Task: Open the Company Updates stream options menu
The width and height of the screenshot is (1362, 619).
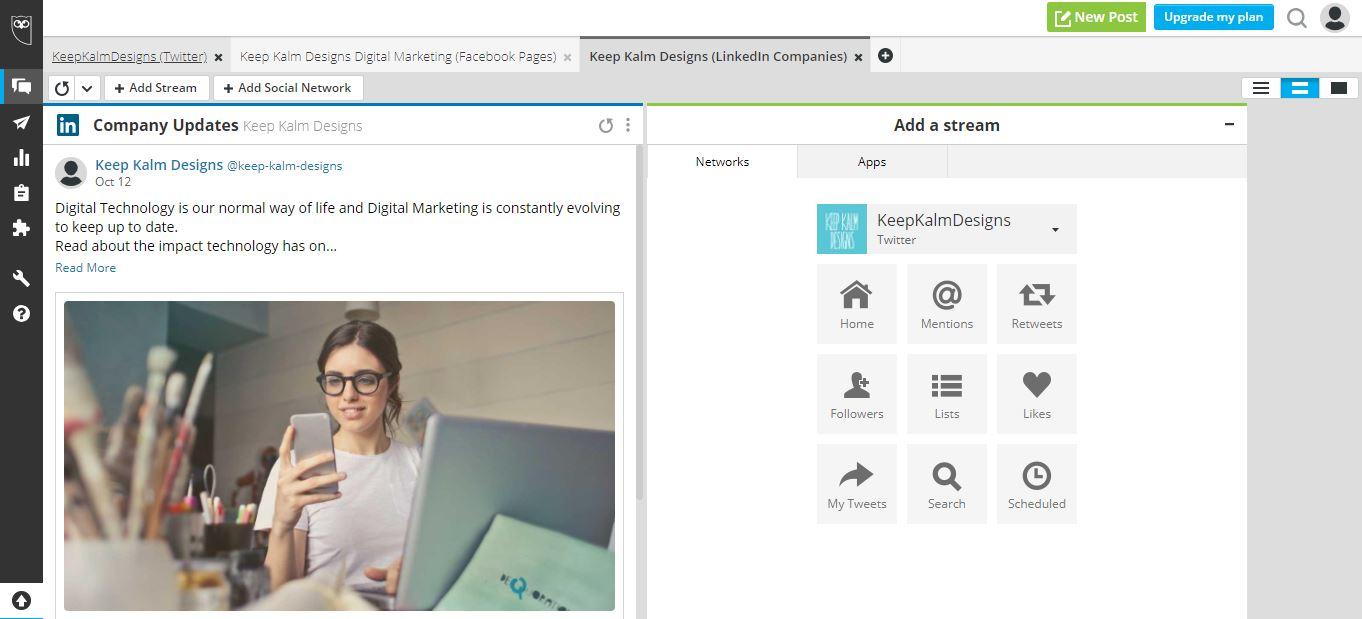Action: click(628, 125)
